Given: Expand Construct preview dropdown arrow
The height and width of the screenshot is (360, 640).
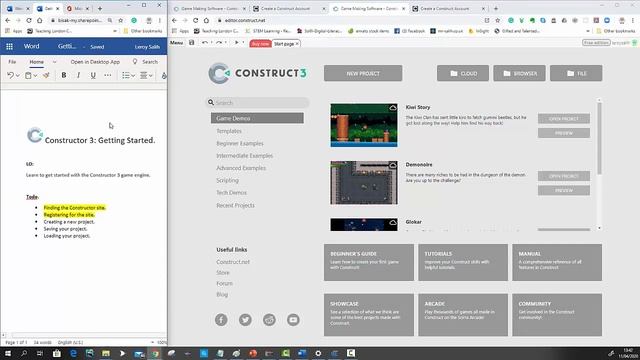Looking at the screenshot, I should click(x=243, y=42).
